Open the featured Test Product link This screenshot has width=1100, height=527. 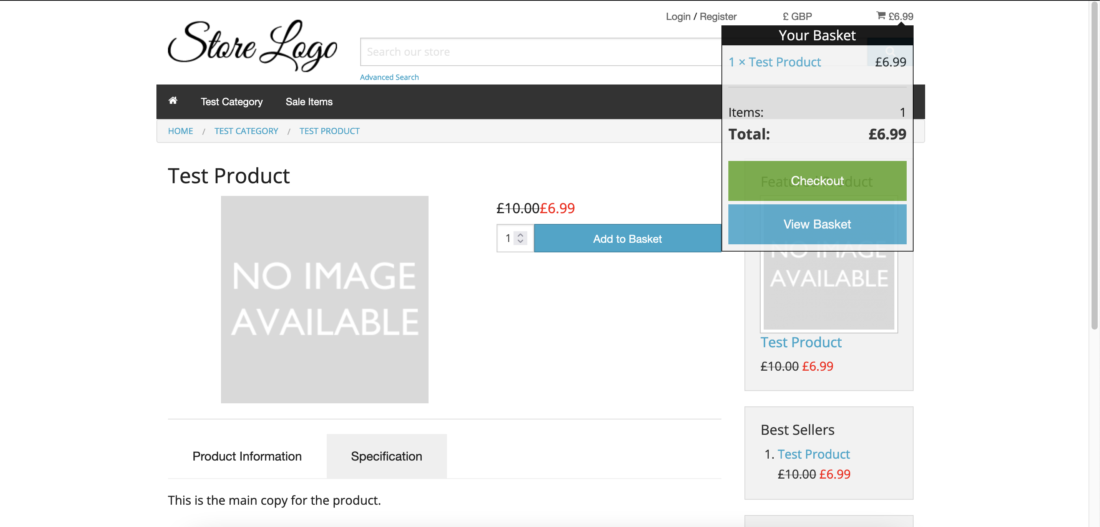(801, 342)
